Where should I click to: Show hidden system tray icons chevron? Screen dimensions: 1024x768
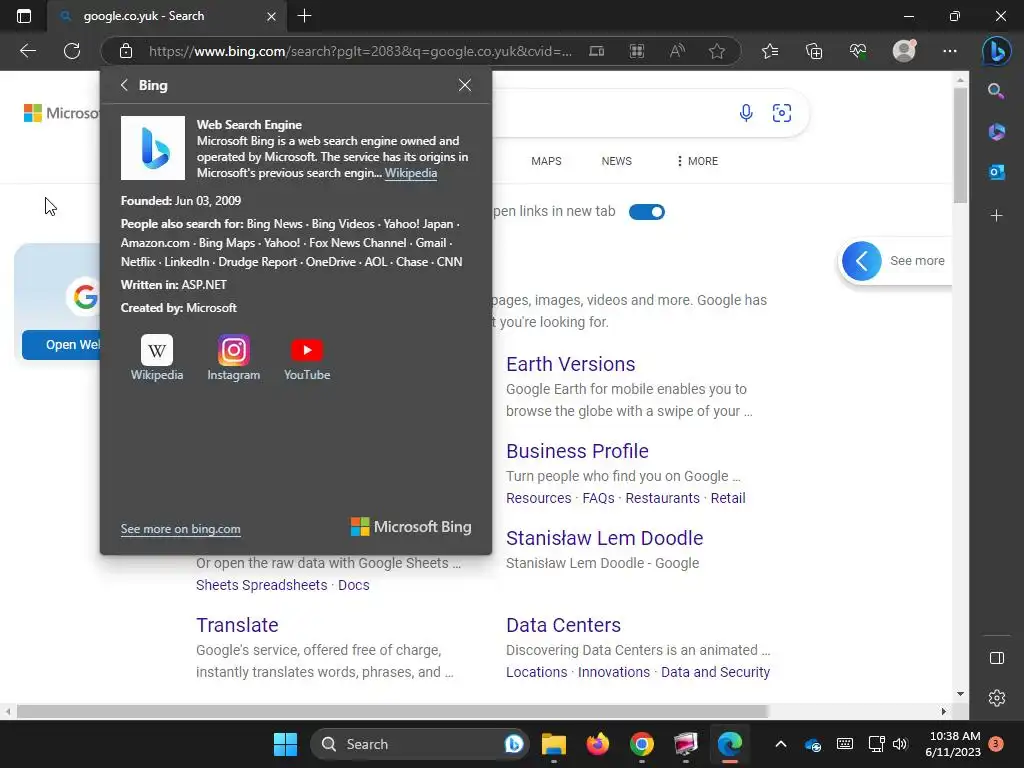coord(780,744)
